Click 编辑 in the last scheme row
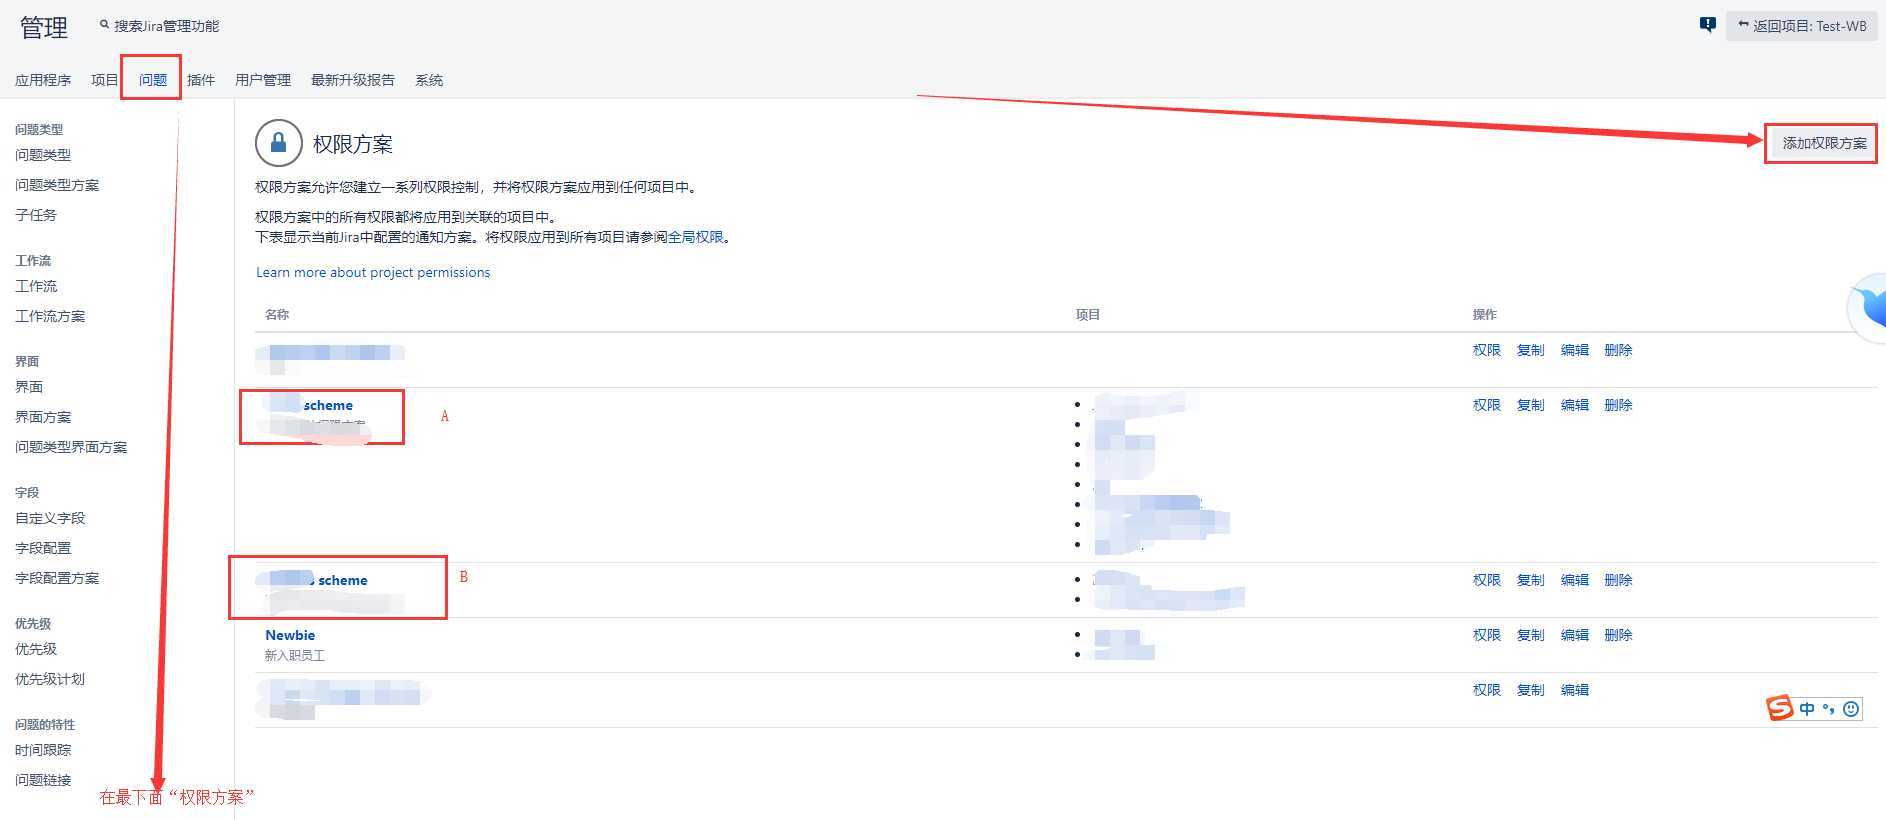This screenshot has height=820, width=1886. click(1575, 690)
